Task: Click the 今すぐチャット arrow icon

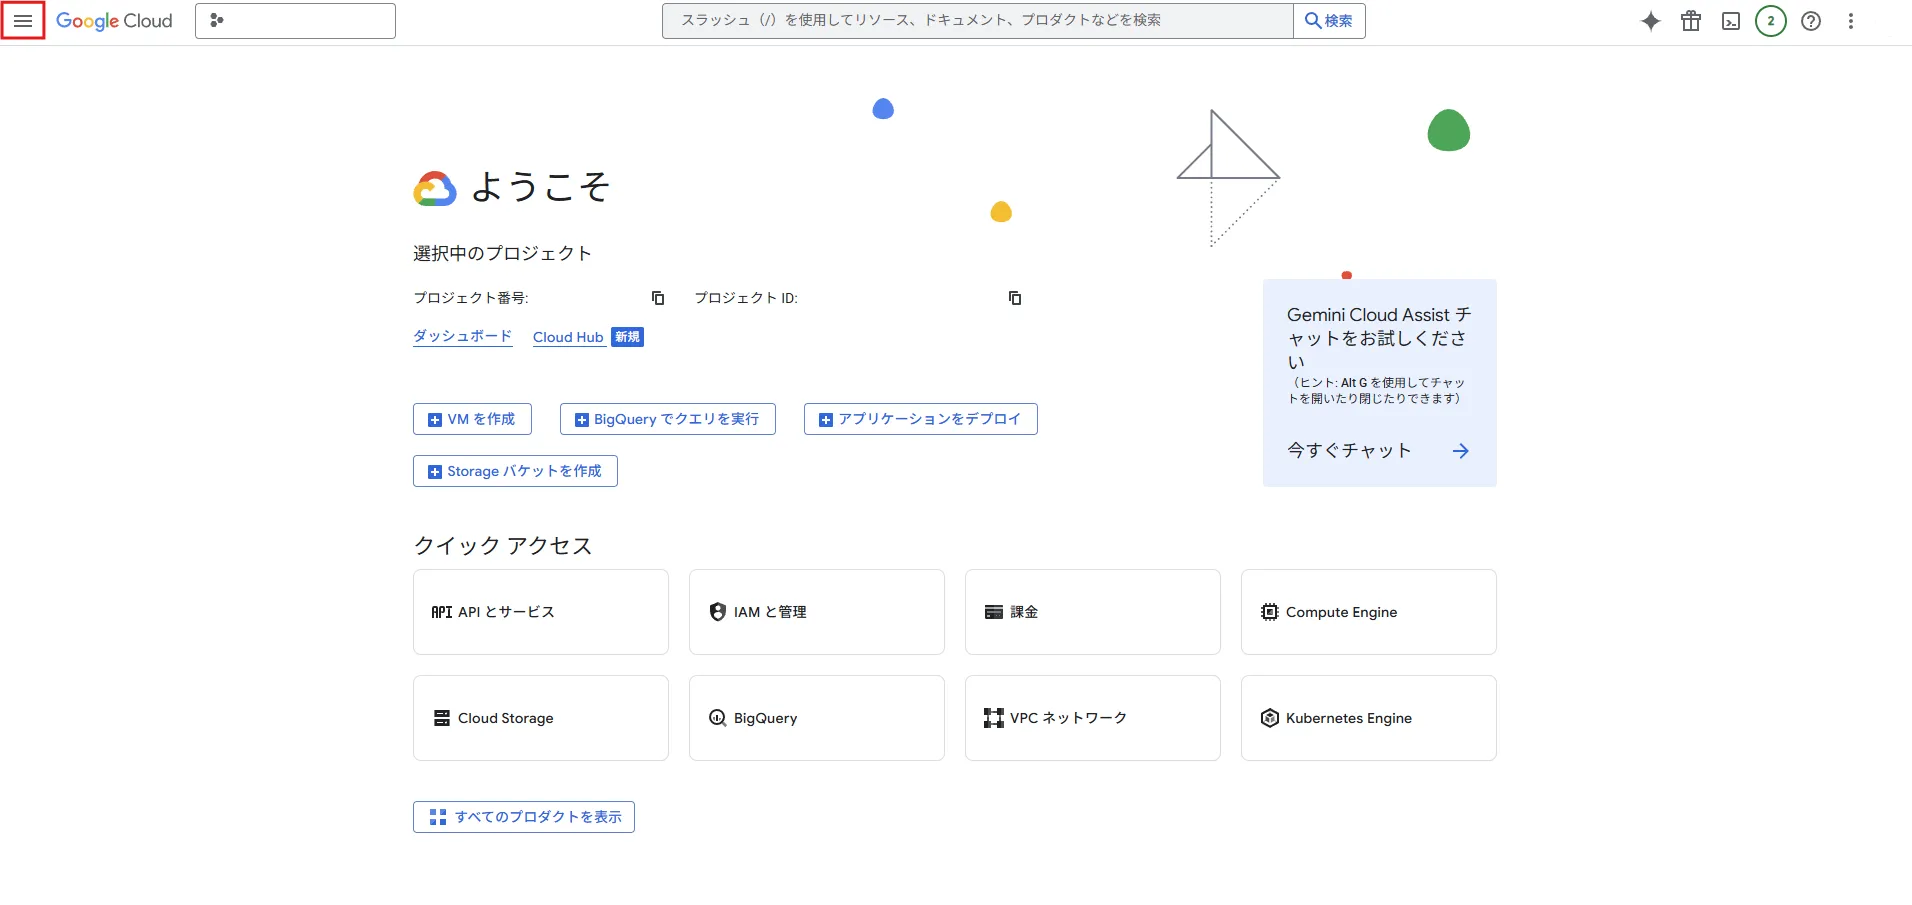Action: click(x=1461, y=451)
